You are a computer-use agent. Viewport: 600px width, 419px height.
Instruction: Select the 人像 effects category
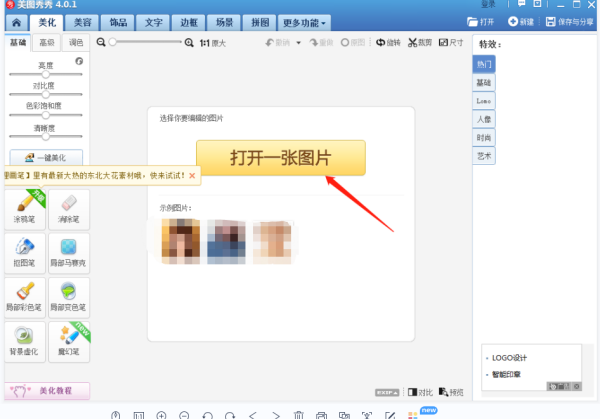click(484, 119)
